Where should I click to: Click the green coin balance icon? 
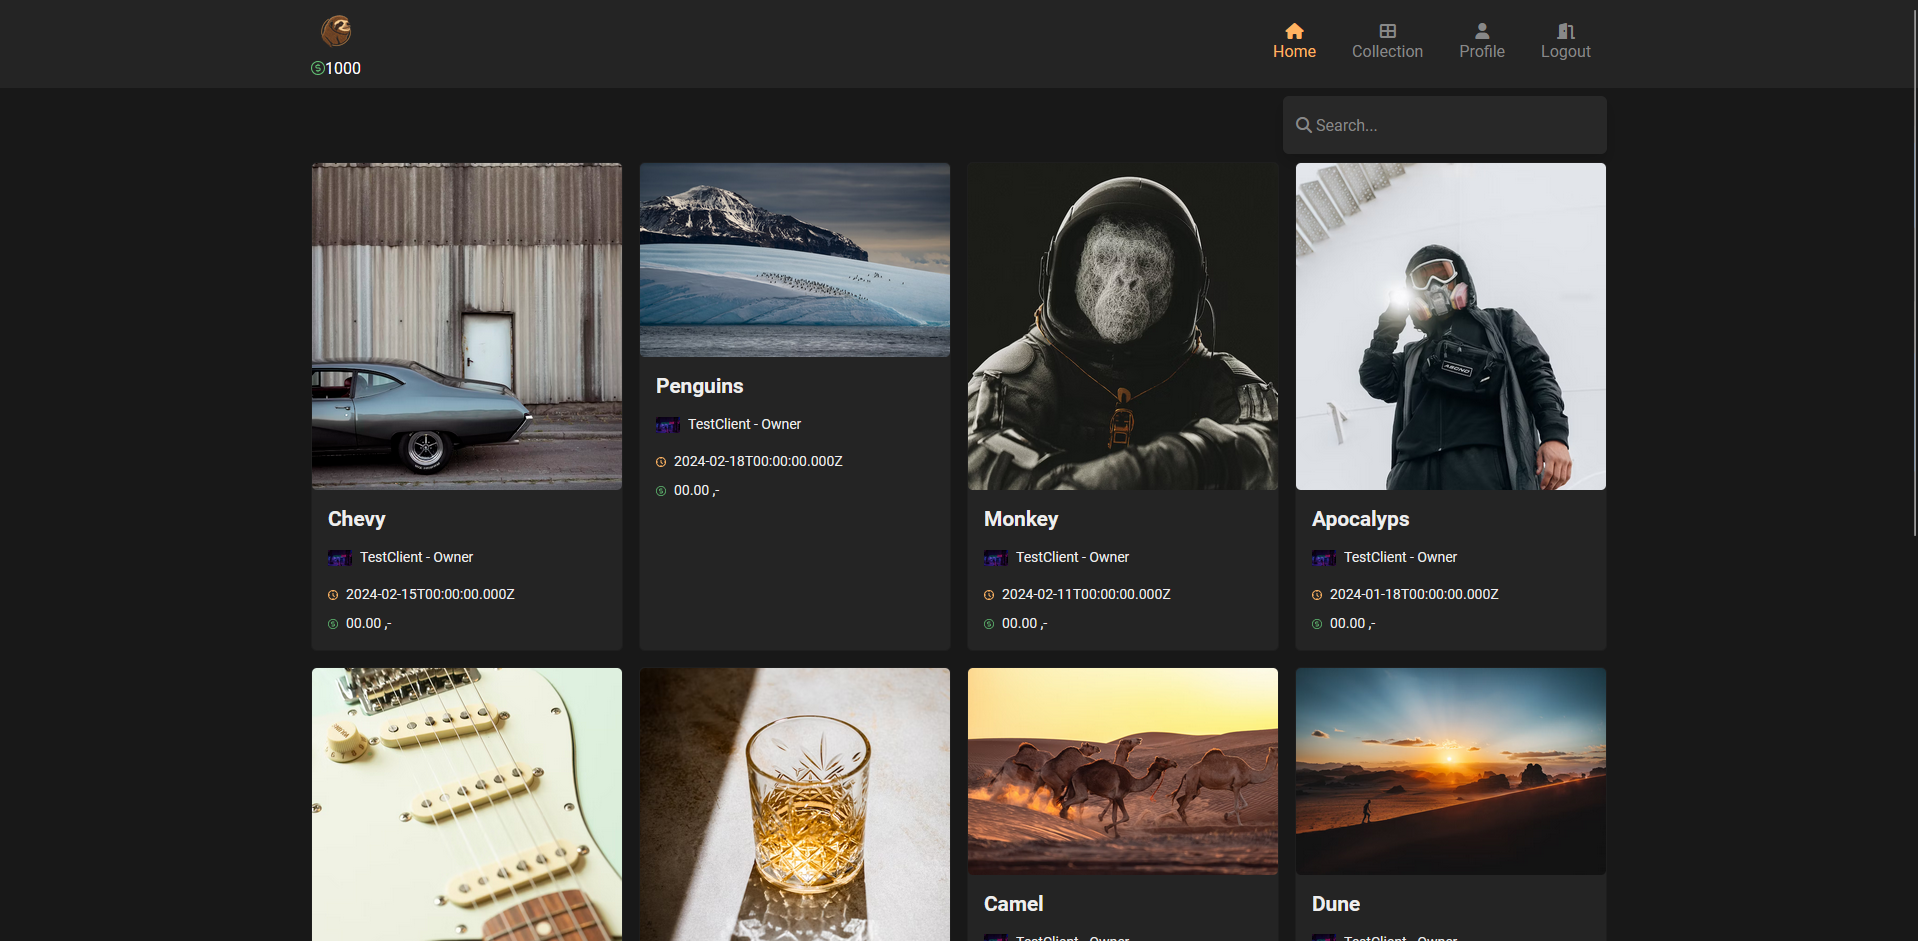[317, 68]
